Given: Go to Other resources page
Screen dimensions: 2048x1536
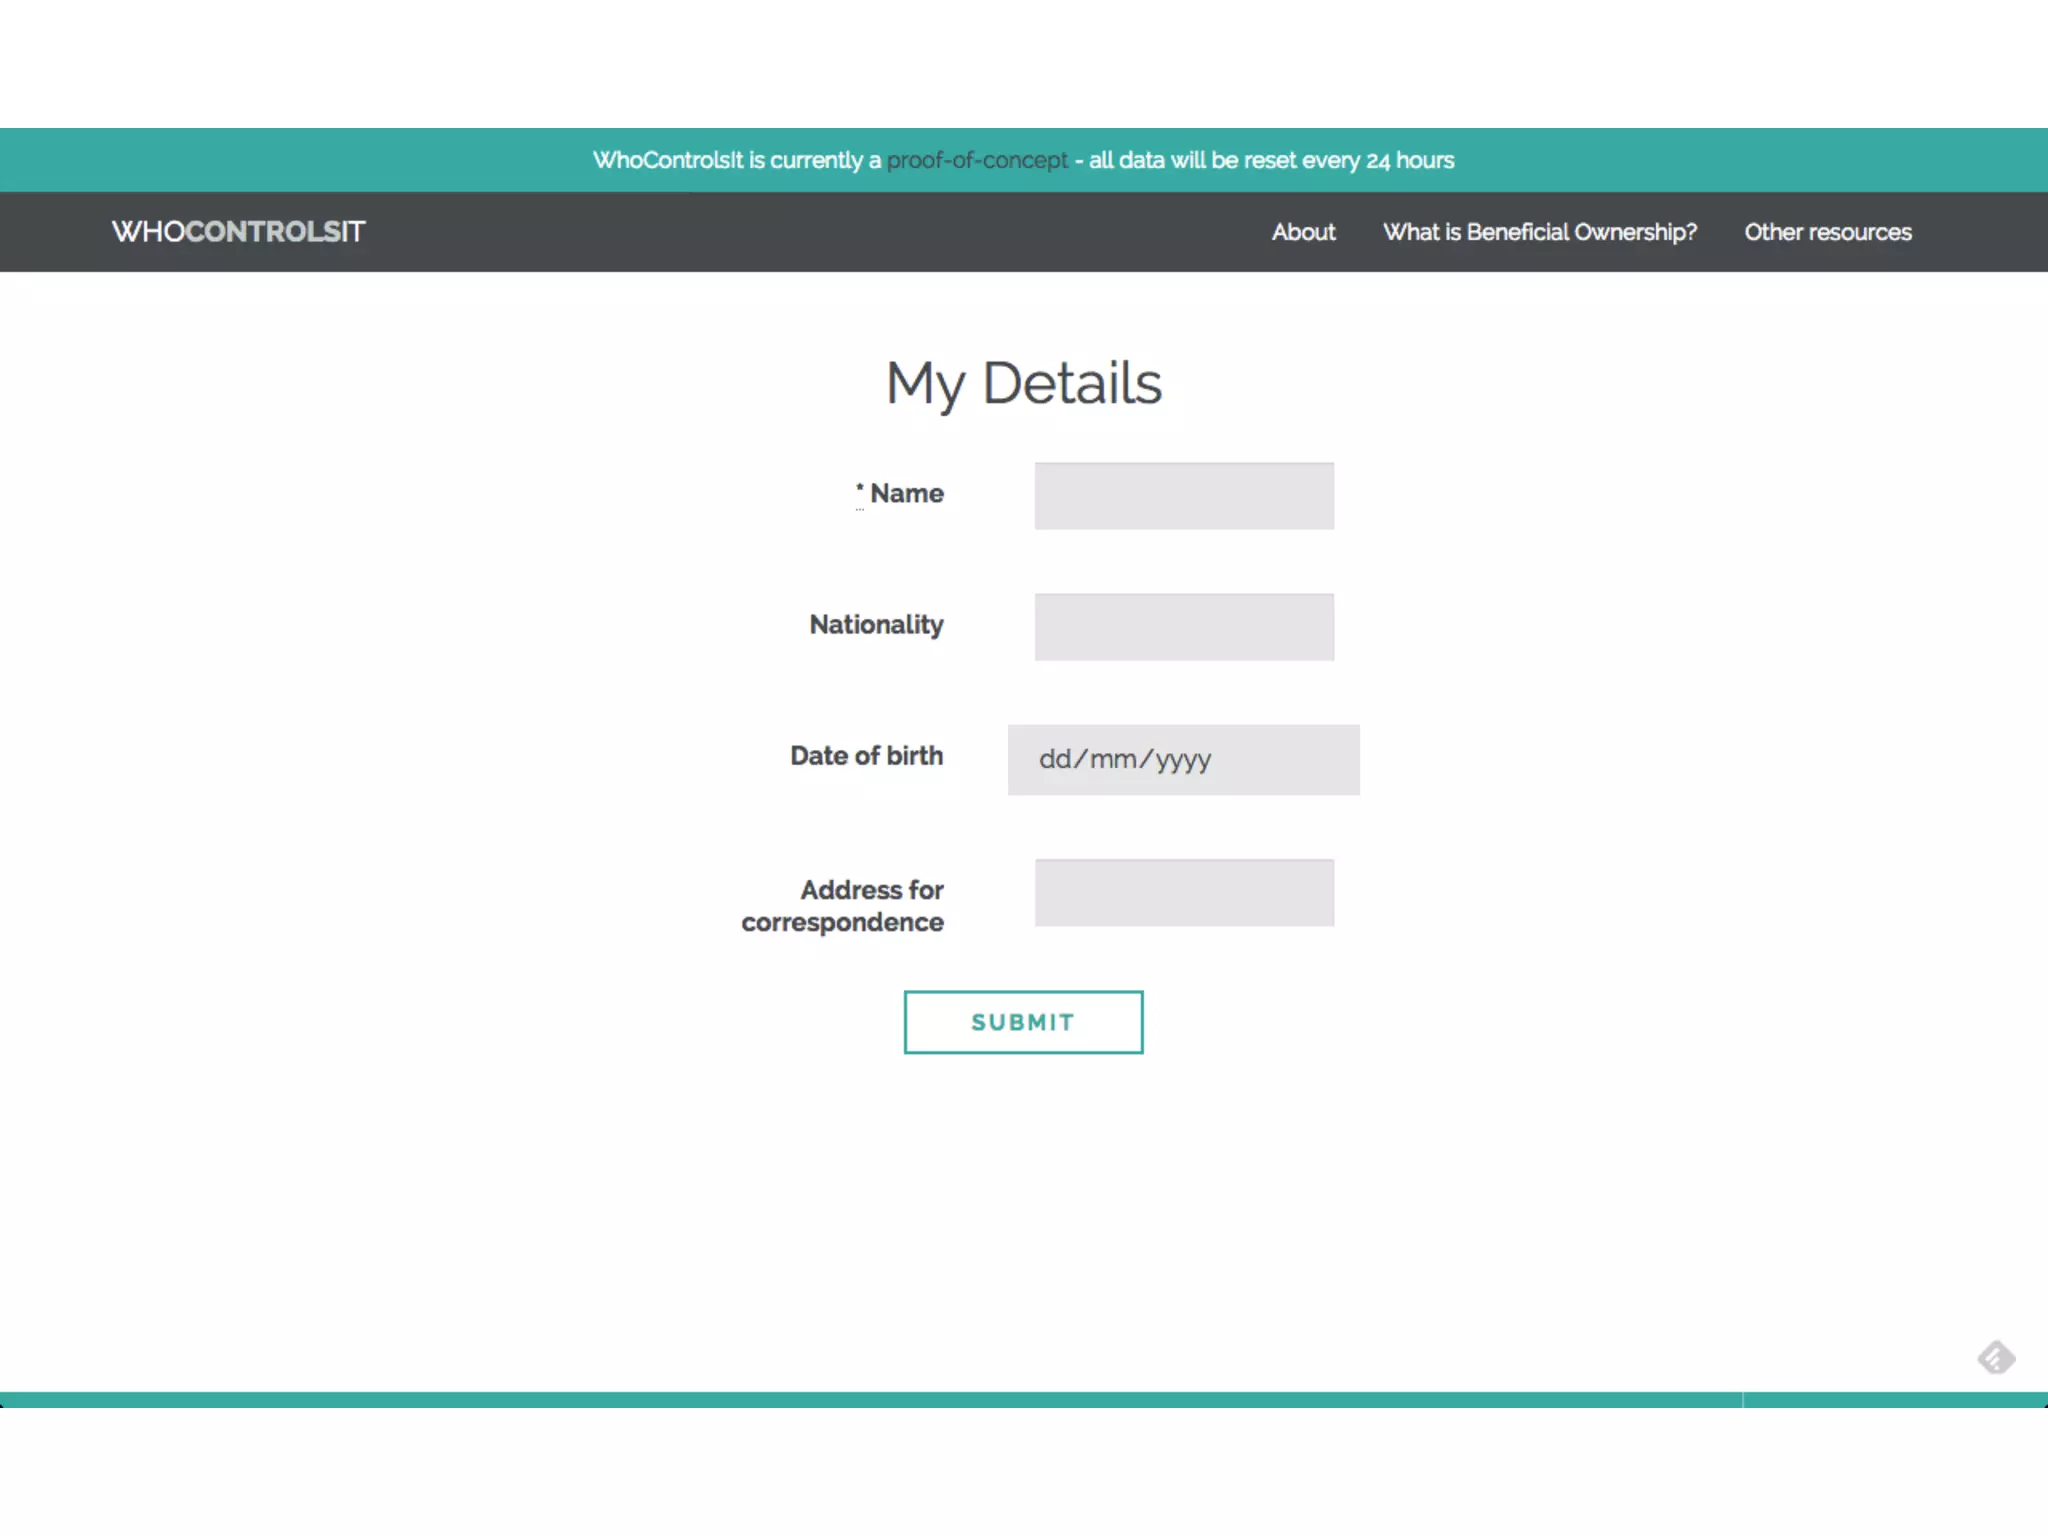Looking at the screenshot, I should point(1827,232).
